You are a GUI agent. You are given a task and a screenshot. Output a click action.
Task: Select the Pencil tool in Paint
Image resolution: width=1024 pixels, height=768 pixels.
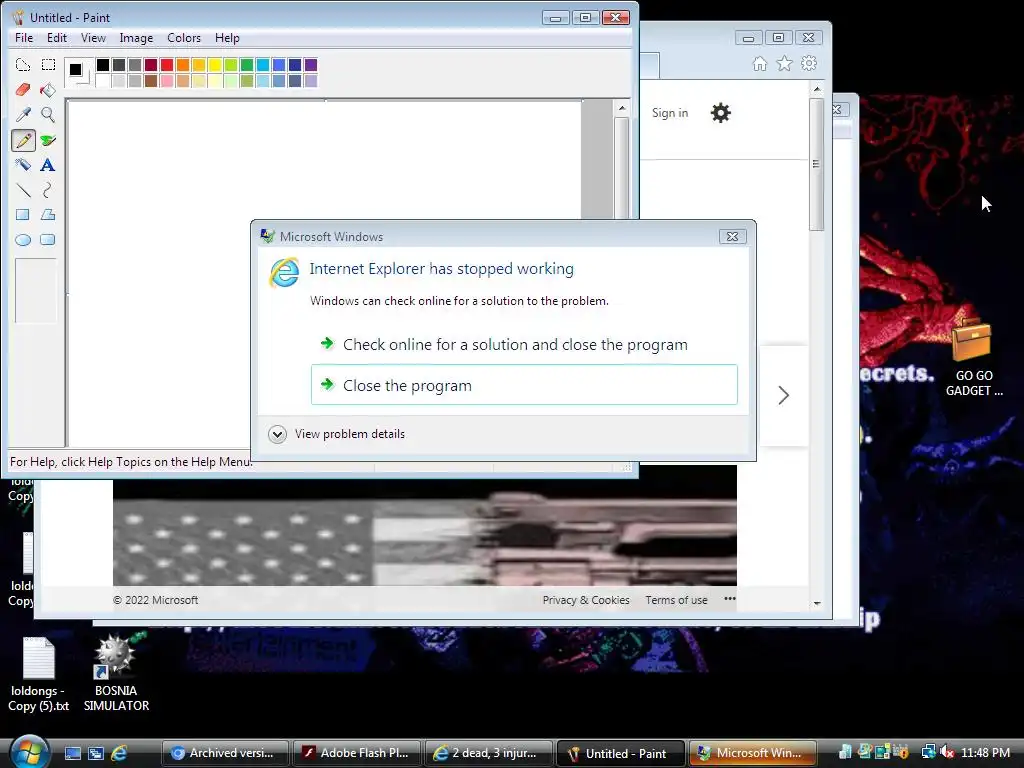23,140
